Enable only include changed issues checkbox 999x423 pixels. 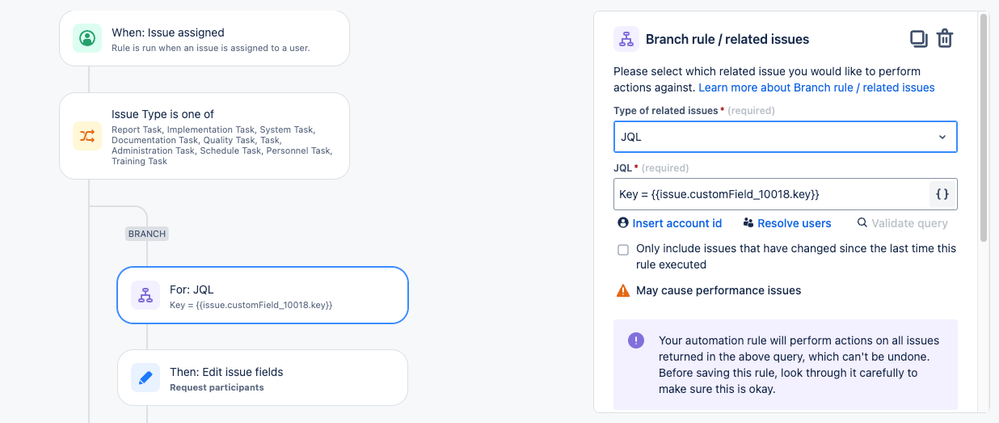(623, 250)
